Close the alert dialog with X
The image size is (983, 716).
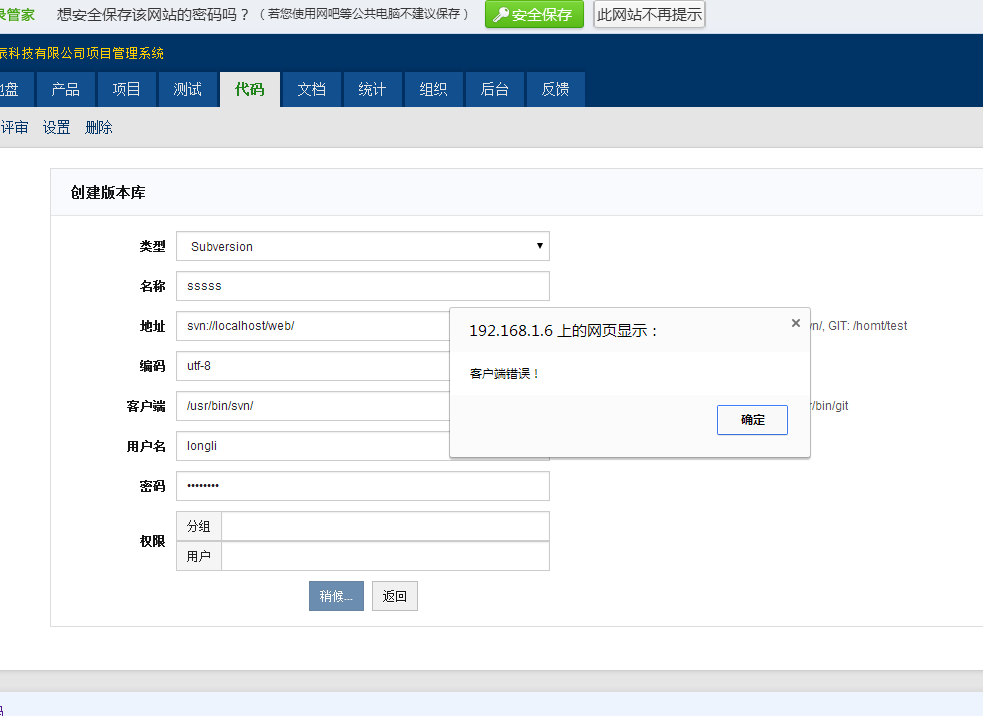pos(796,323)
